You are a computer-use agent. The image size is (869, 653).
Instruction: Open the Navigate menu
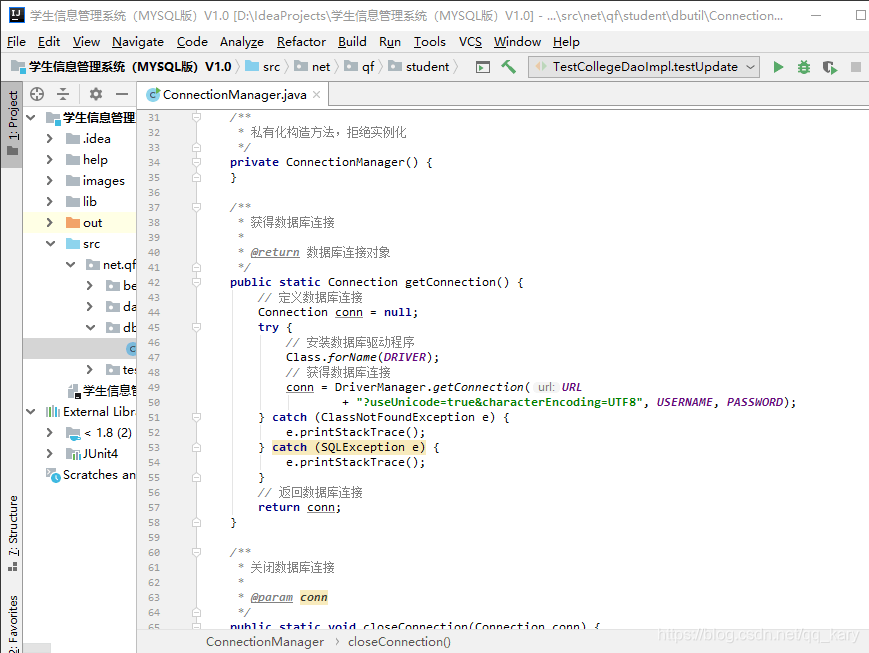pos(138,42)
